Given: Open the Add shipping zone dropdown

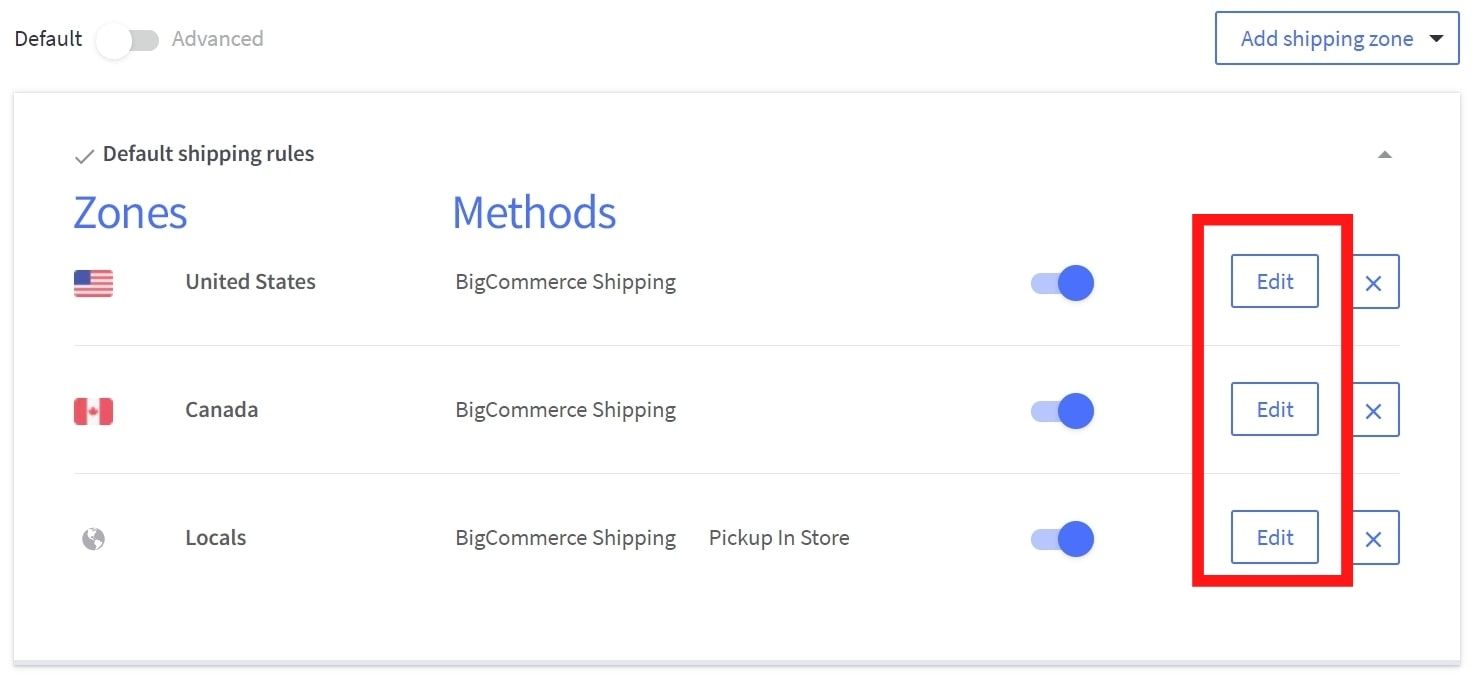Looking at the screenshot, I should click(1336, 39).
